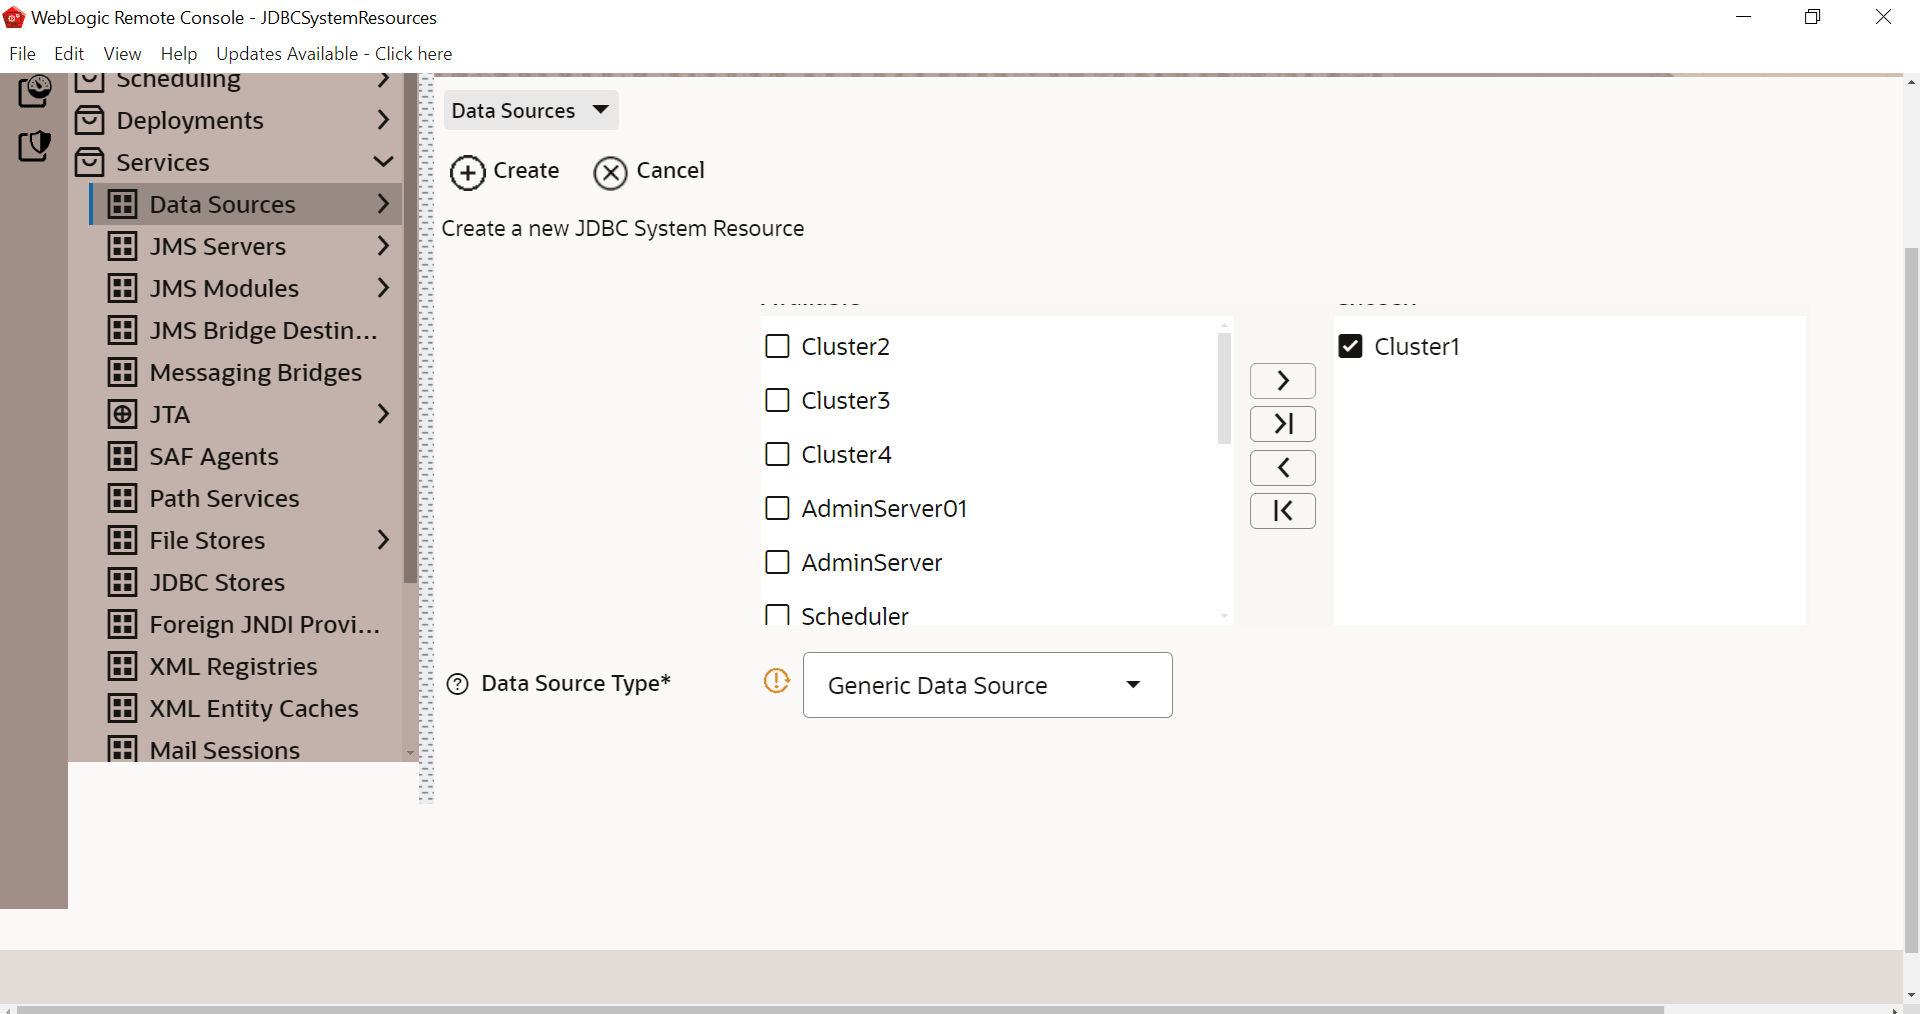Screen dimensions: 1920x1014
Task: Open the Edit menu
Action: (69, 54)
